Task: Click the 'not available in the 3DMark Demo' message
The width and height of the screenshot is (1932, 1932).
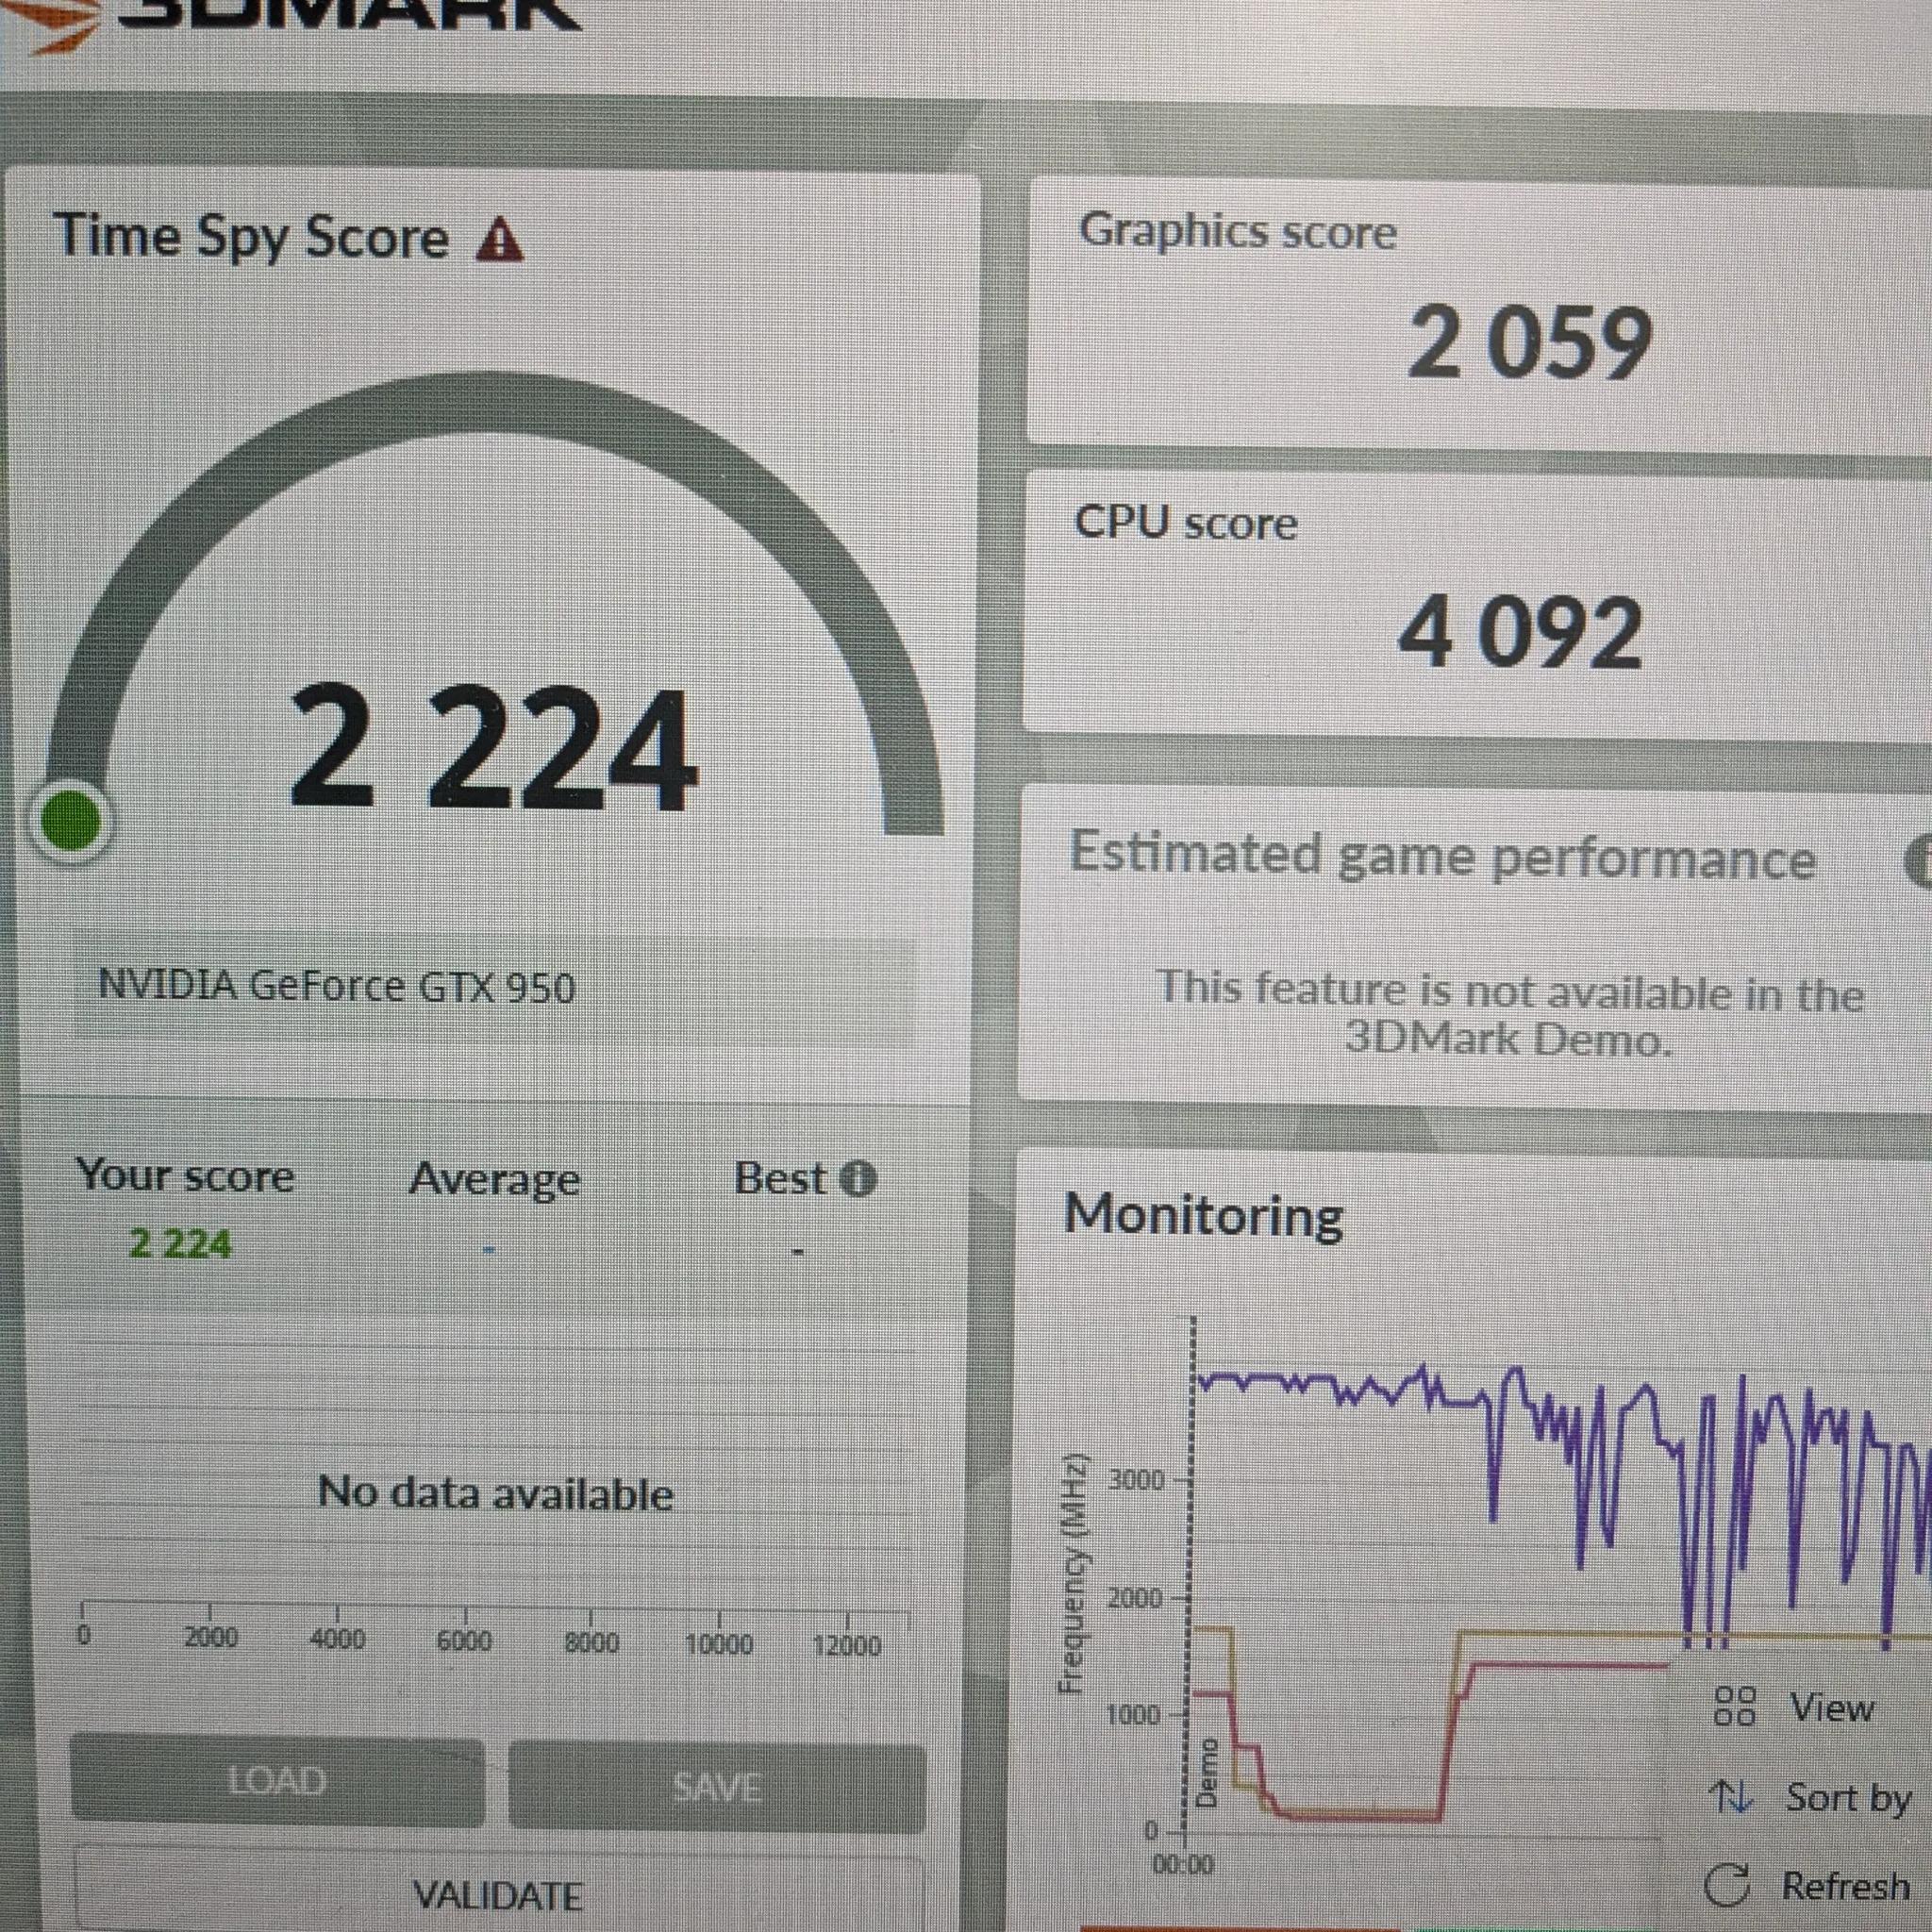Action: pyautogui.click(x=1510, y=1014)
